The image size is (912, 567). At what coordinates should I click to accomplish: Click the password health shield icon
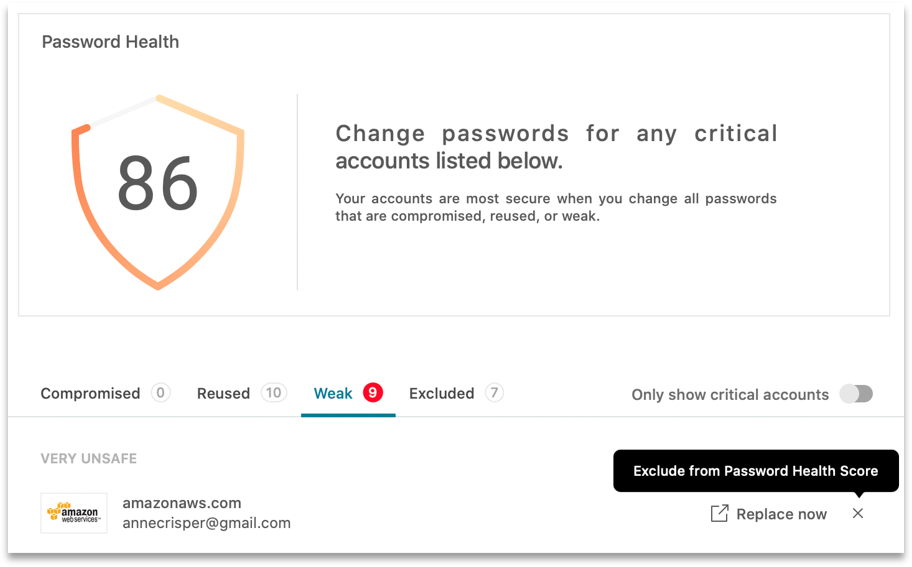point(158,192)
